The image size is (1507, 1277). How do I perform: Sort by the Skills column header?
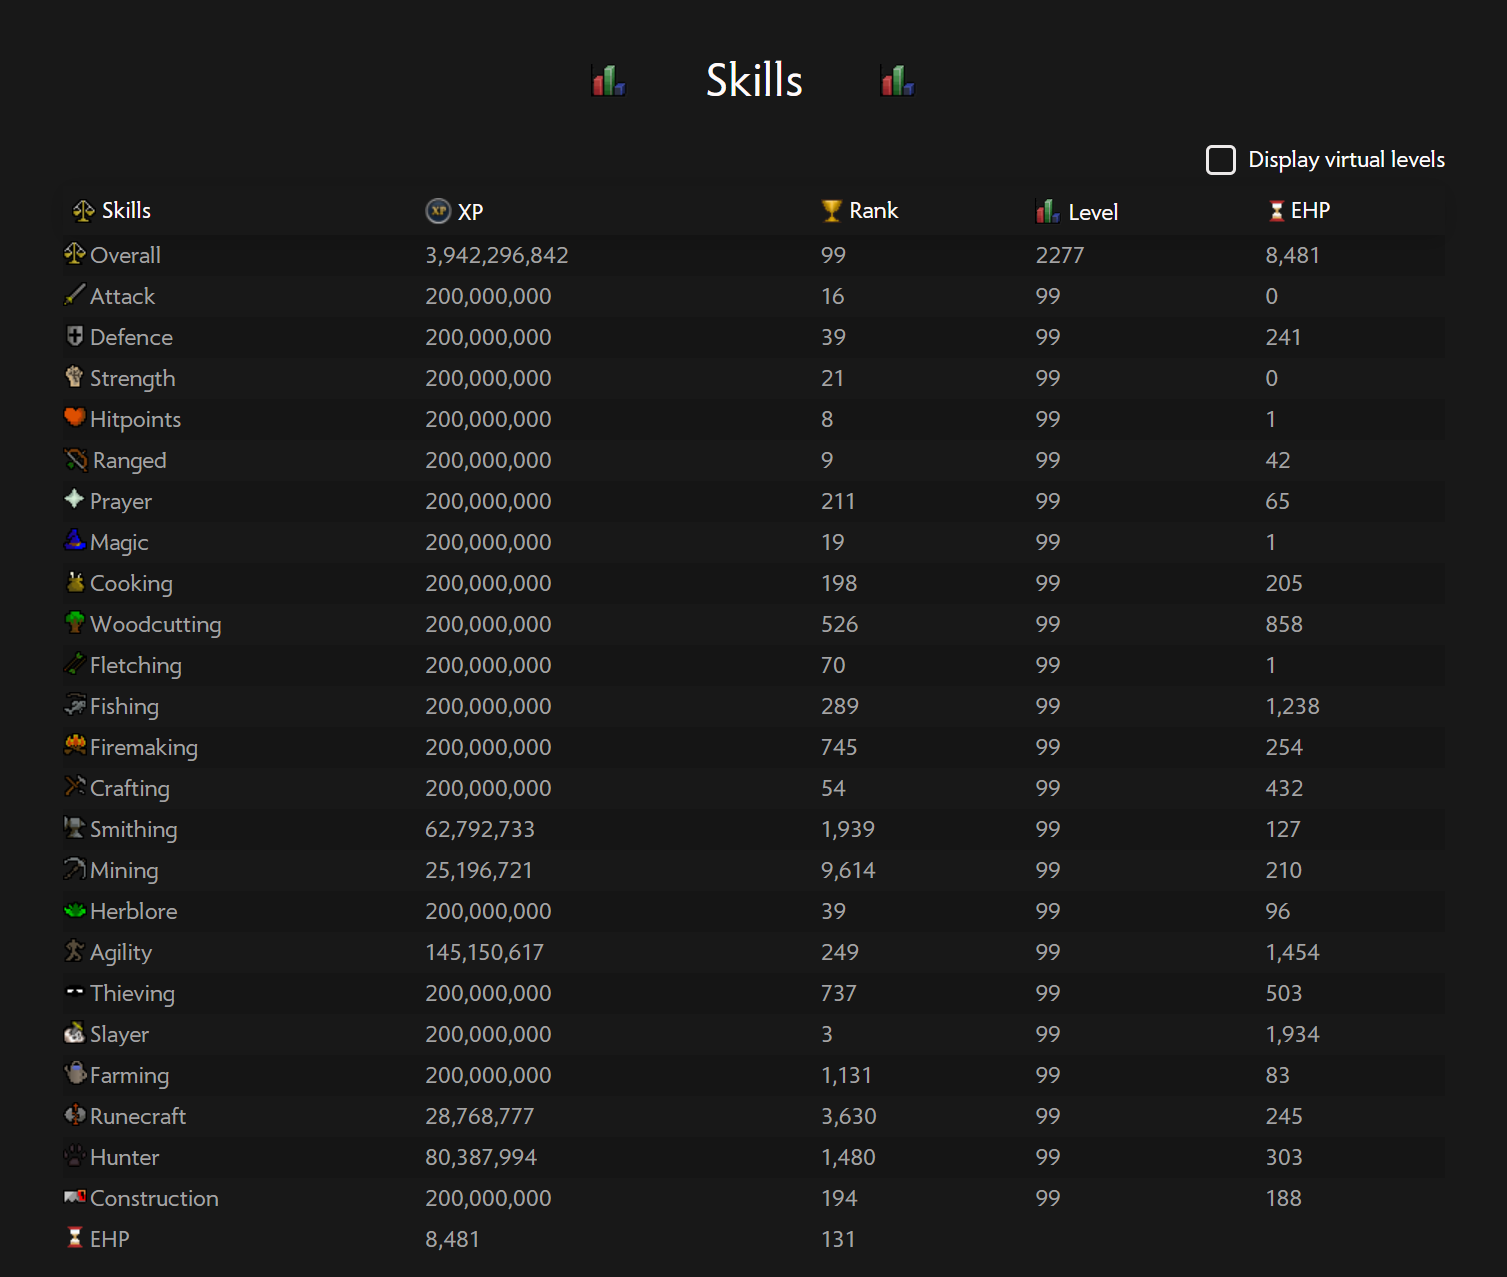pyautogui.click(x=126, y=211)
